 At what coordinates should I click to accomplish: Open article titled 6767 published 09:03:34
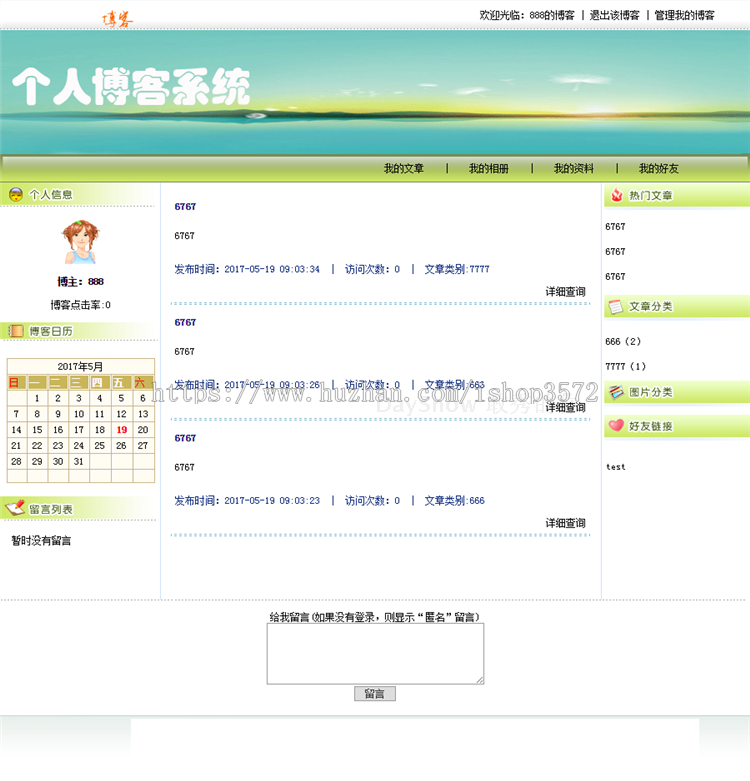coord(185,206)
